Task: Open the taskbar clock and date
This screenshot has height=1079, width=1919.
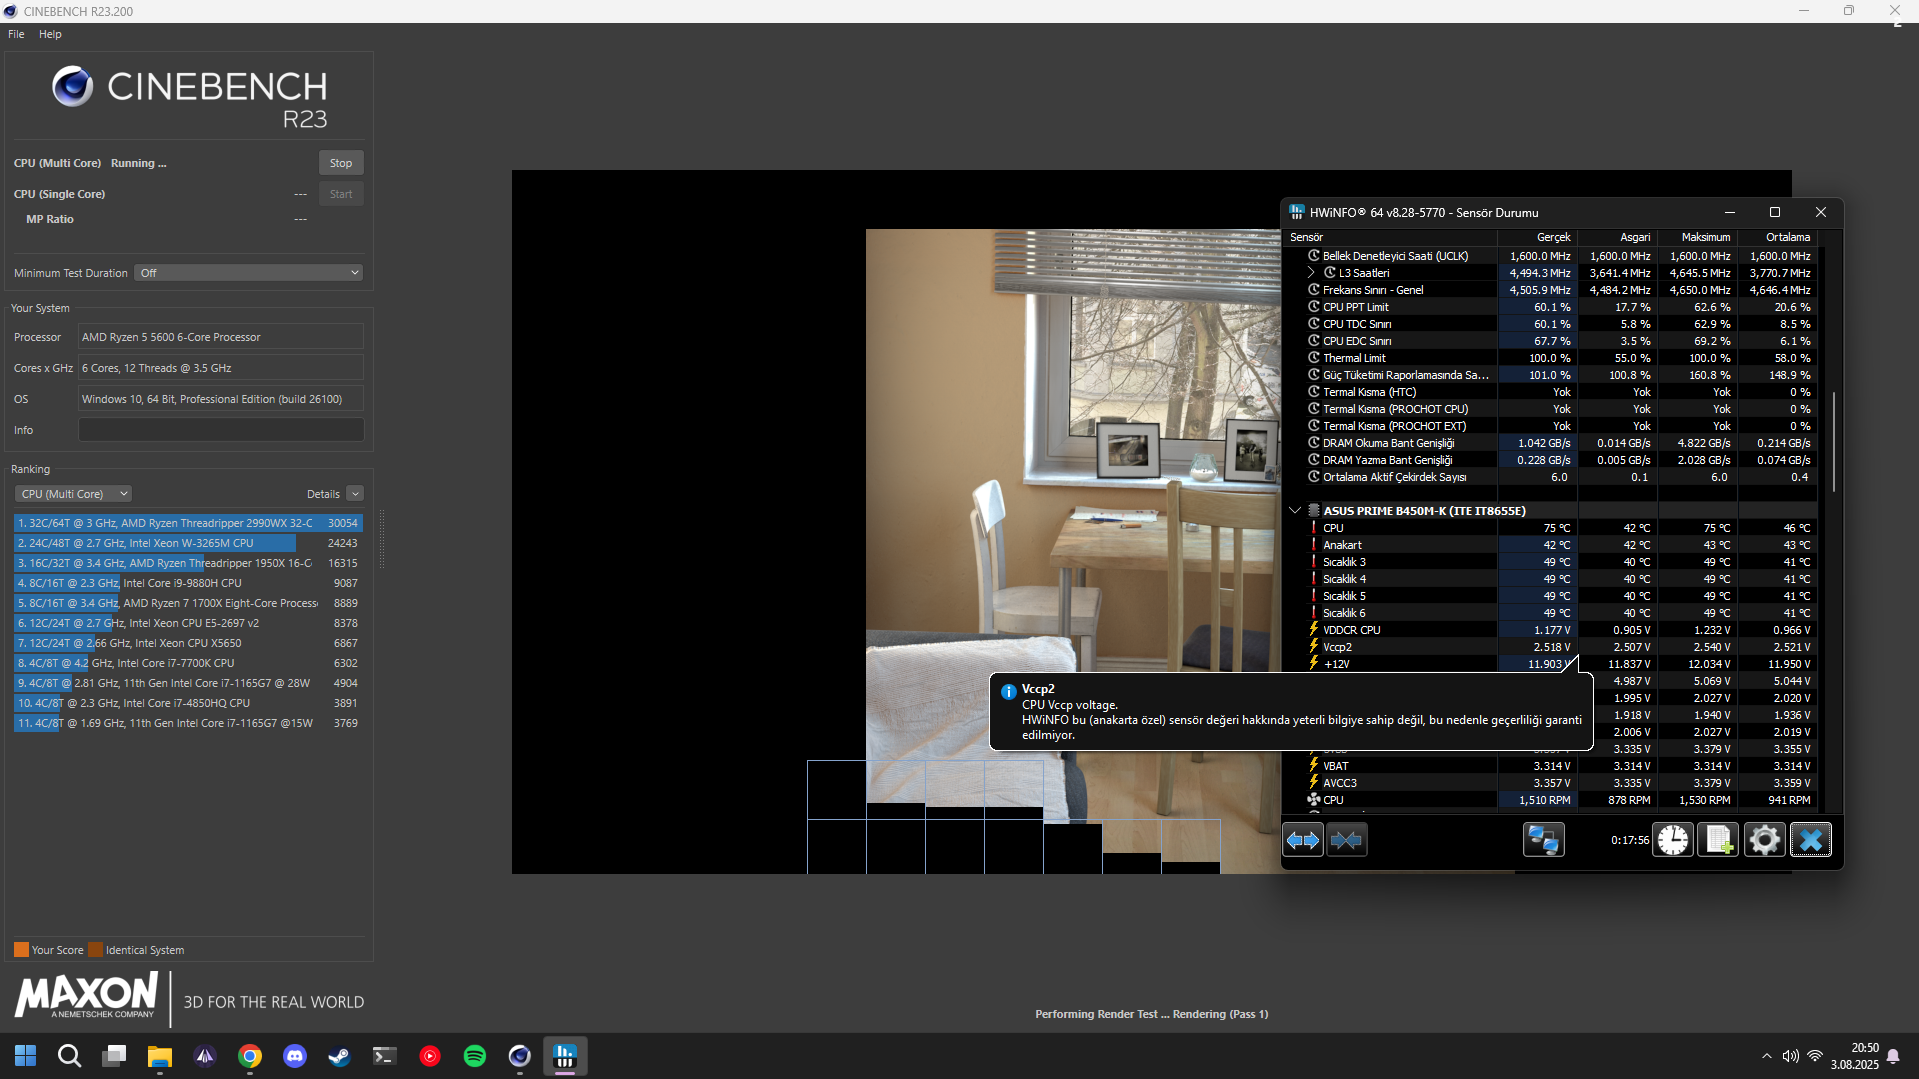Action: pos(1855,1056)
